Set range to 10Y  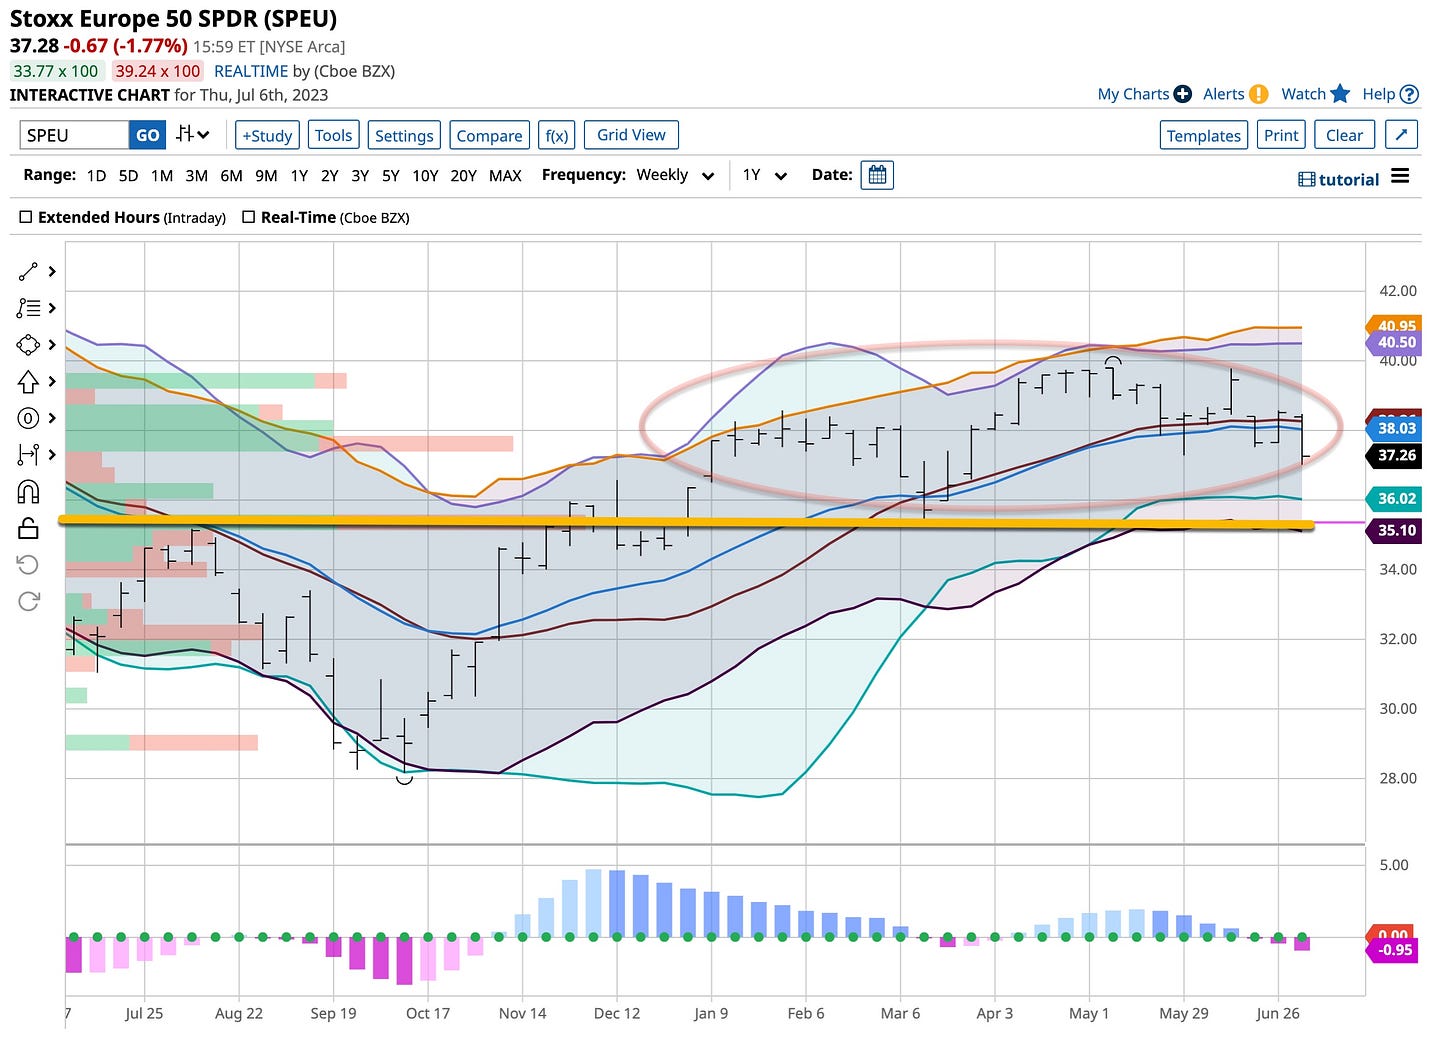tap(425, 175)
